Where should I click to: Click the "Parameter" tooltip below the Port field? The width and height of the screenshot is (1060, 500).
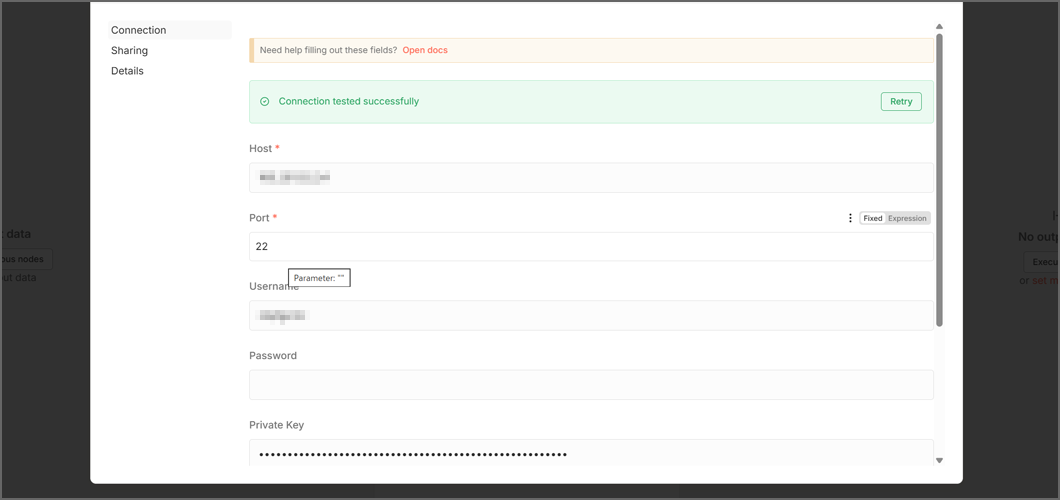pos(319,278)
